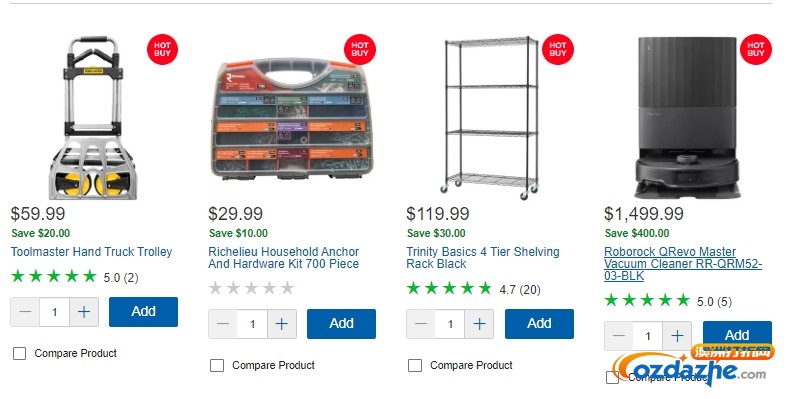Decrease quantity for Roborock QRevo Master vacuum
This screenshot has width=797, height=399.
619,336
